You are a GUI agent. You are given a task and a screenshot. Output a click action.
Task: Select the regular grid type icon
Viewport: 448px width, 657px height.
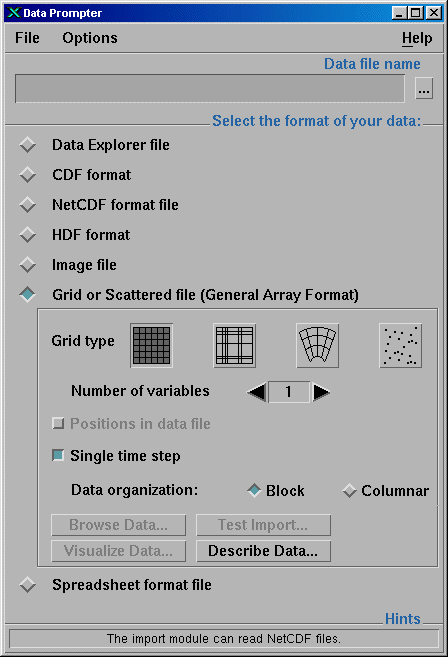coord(151,346)
